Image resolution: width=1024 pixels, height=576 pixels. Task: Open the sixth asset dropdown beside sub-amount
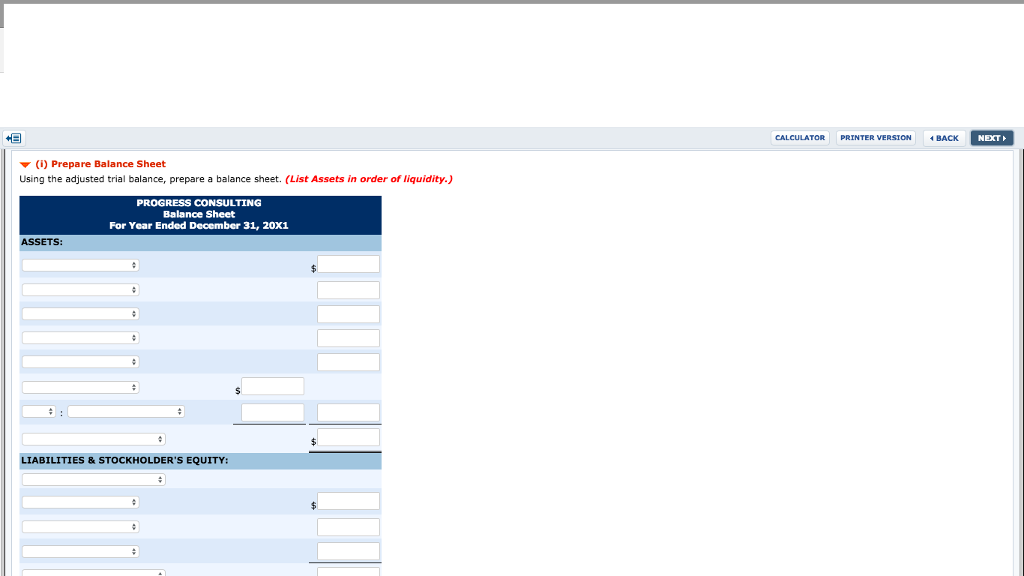tap(80, 387)
